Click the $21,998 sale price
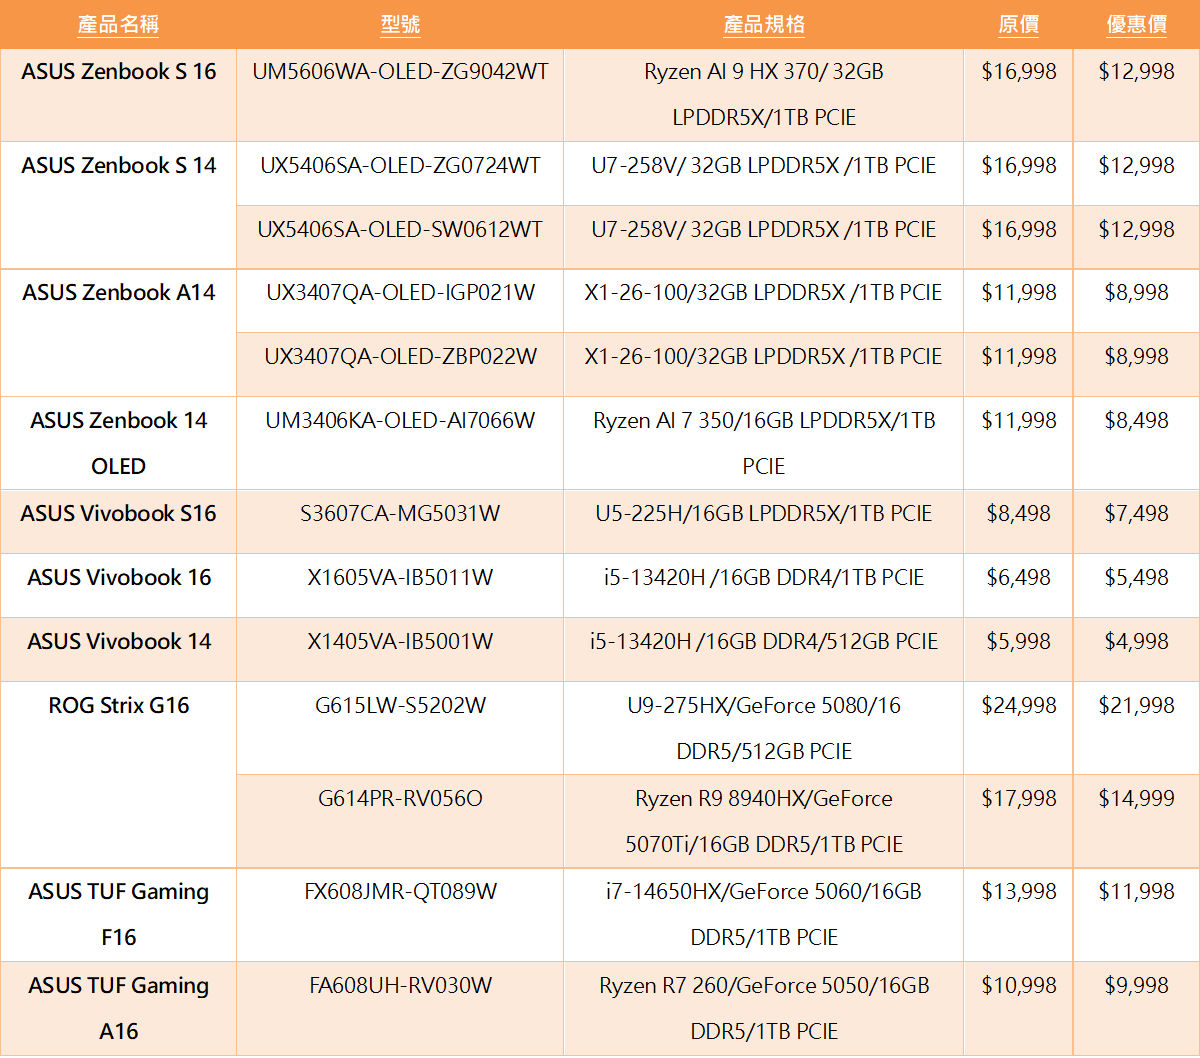The height and width of the screenshot is (1058, 1200). pos(1136,705)
